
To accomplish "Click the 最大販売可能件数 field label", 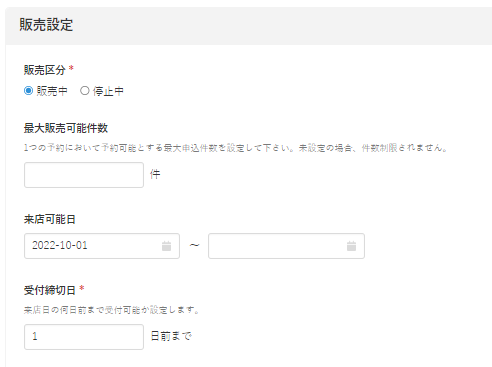I will tap(66, 128).
